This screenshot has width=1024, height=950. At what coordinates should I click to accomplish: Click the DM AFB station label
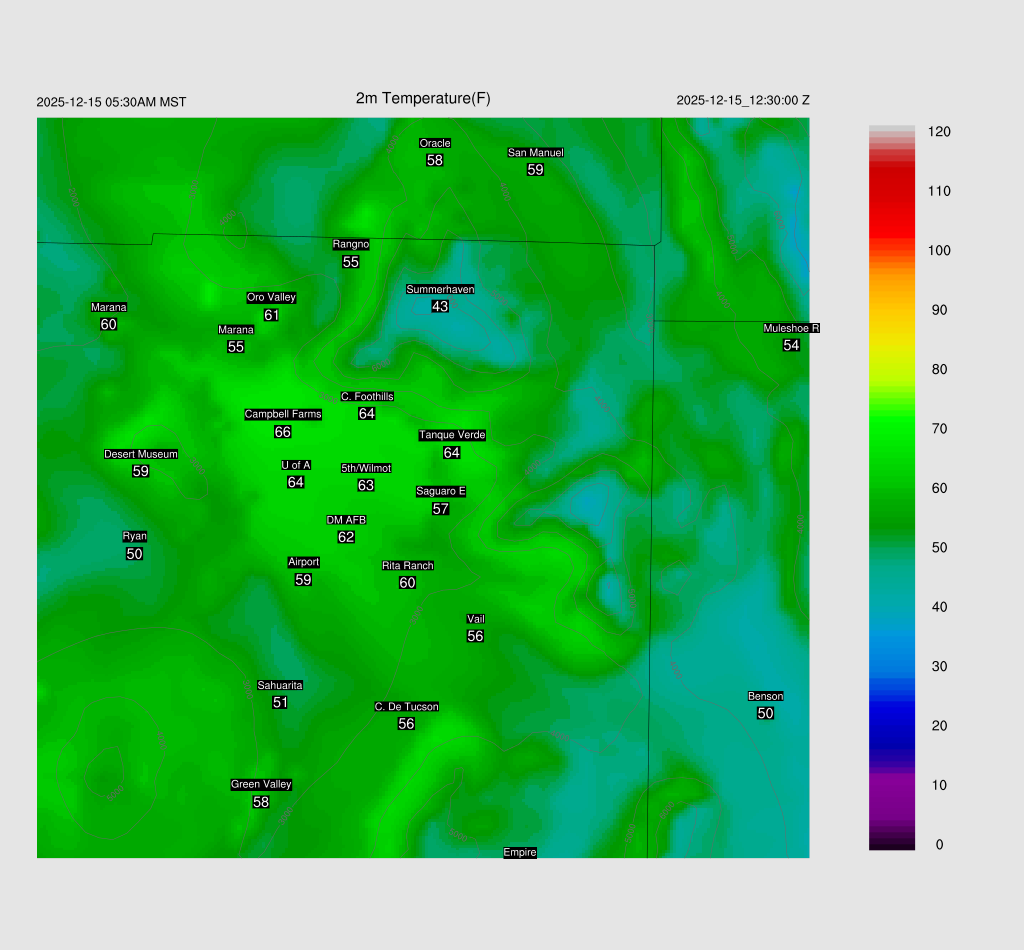coord(346,520)
